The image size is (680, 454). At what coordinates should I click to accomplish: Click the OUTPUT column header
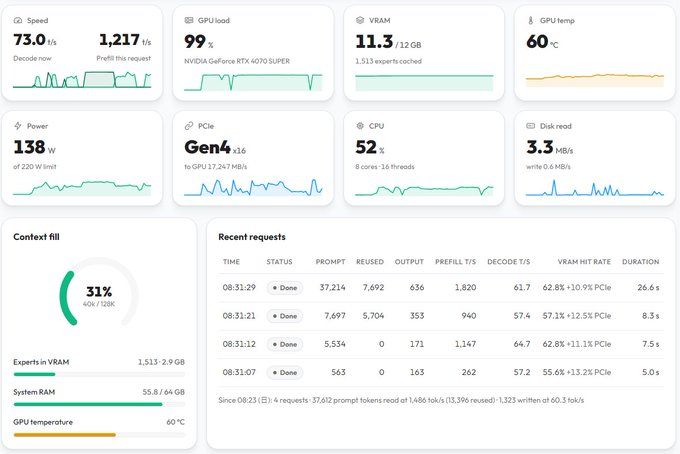click(409, 261)
